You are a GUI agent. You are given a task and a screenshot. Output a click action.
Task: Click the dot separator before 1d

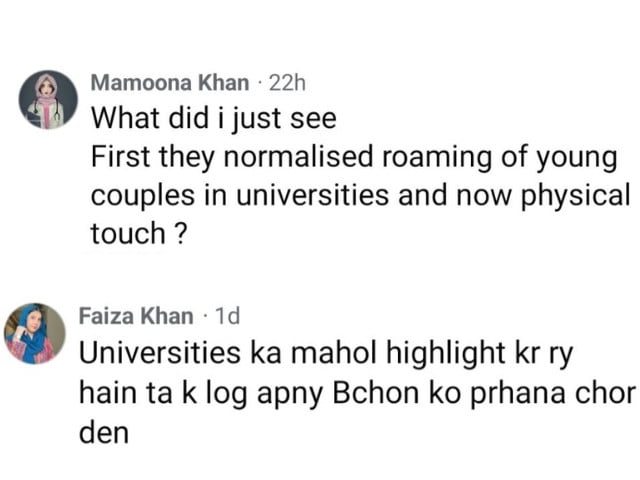[x=205, y=317]
